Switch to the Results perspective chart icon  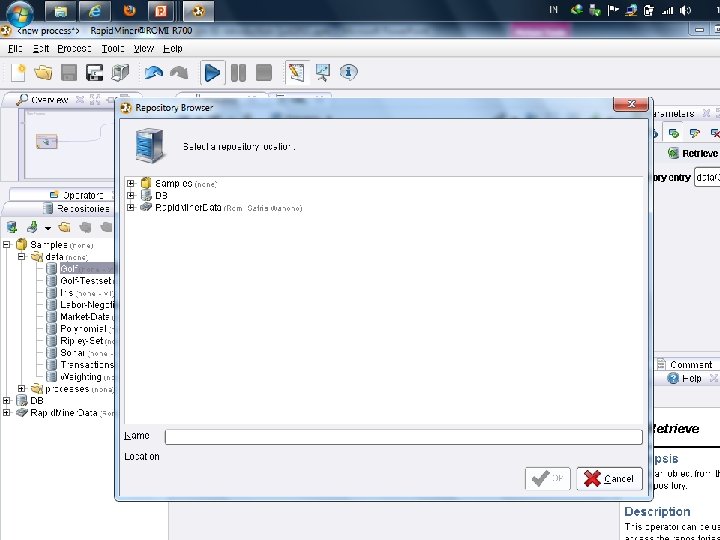(323, 73)
